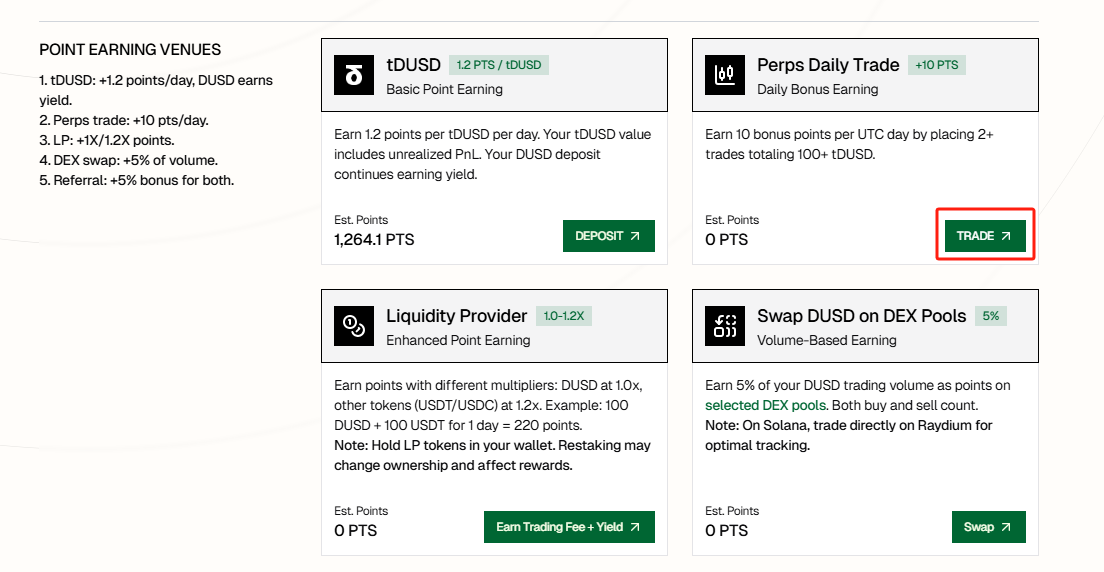The width and height of the screenshot is (1104, 572).
Task: Click the POINT EARNING VENUES heading
Action: click(130, 50)
